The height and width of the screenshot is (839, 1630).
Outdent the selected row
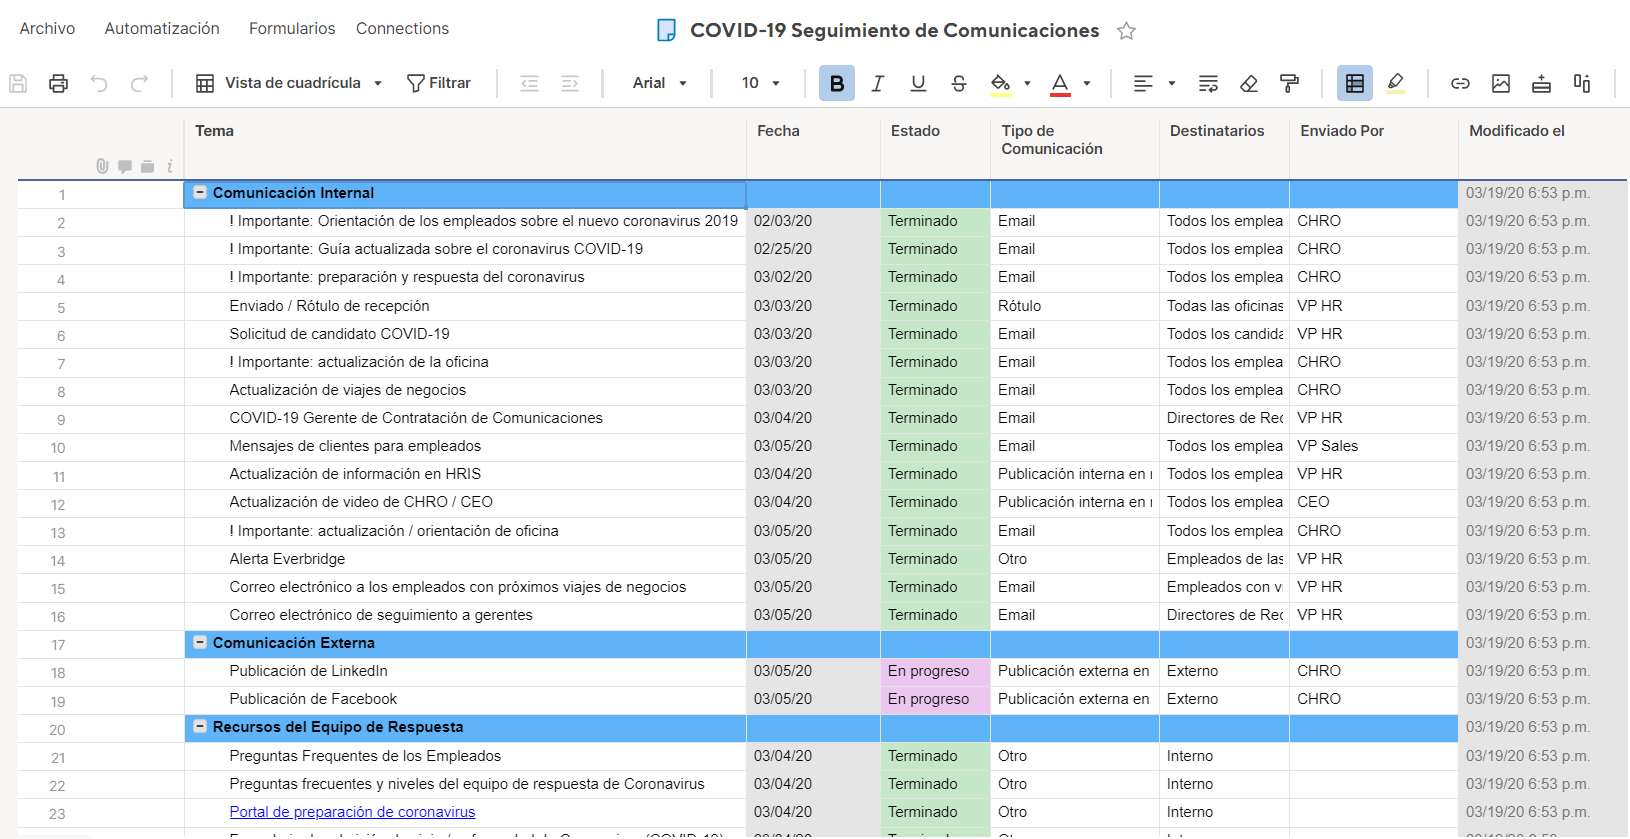pyautogui.click(x=529, y=83)
